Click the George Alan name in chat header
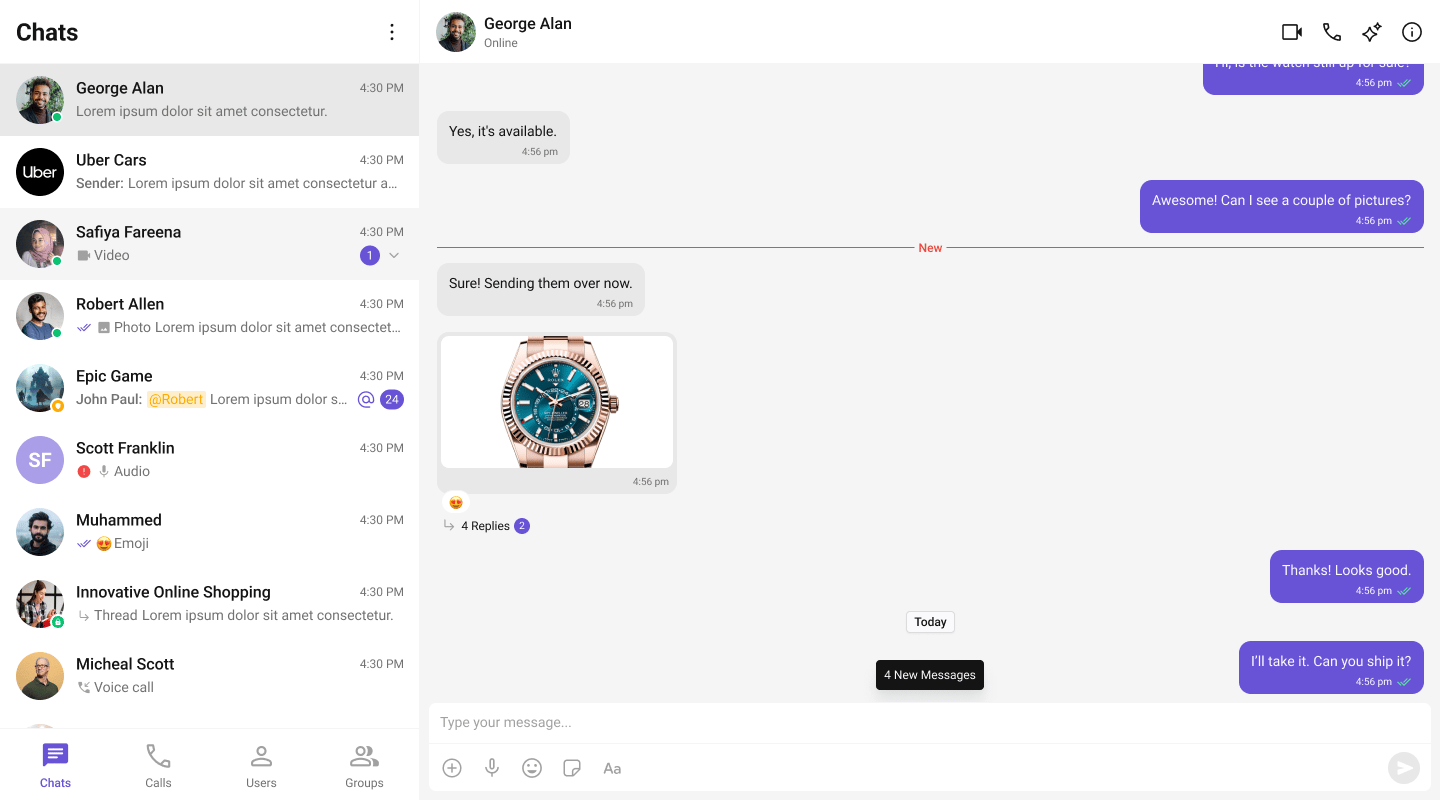Screen dimensions: 1440x800 click(528, 24)
